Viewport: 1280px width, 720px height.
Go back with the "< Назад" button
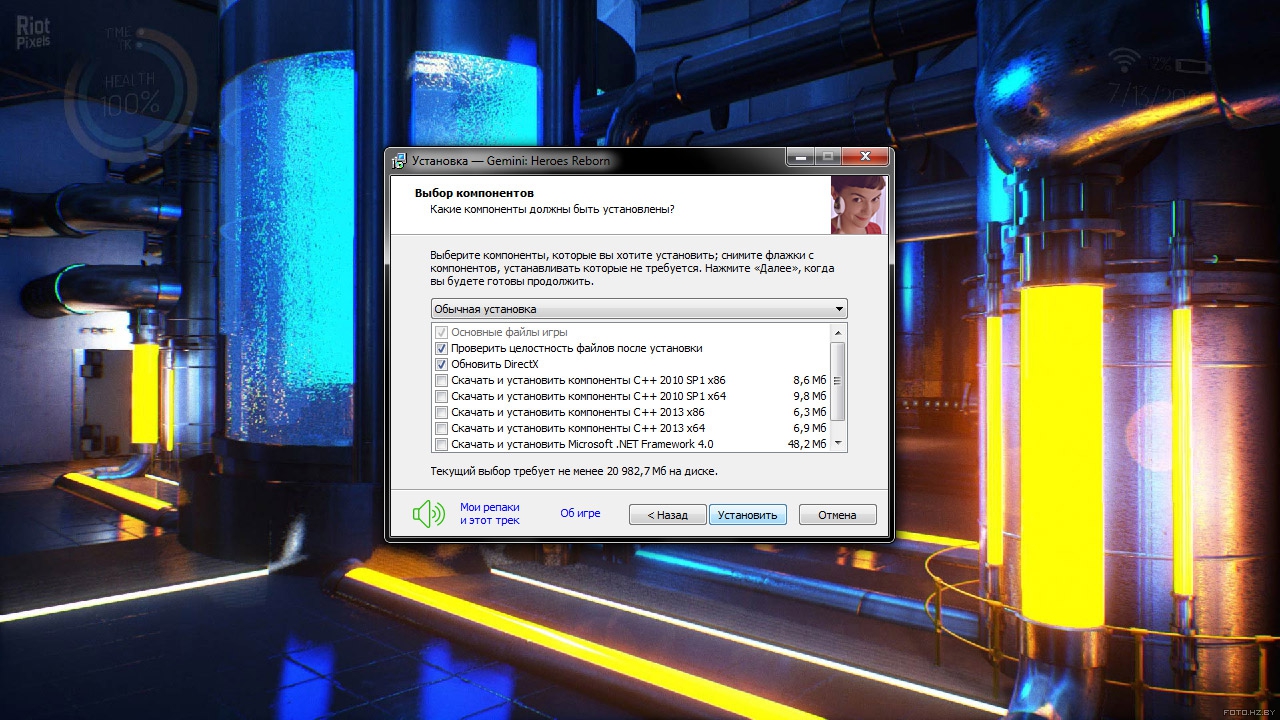coord(667,515)
